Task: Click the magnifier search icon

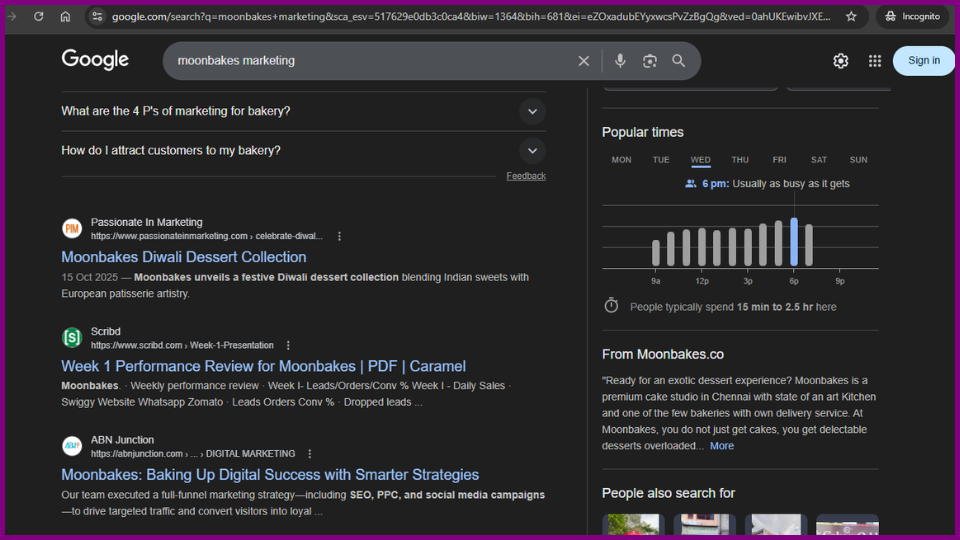Action: tap(678, 61)
